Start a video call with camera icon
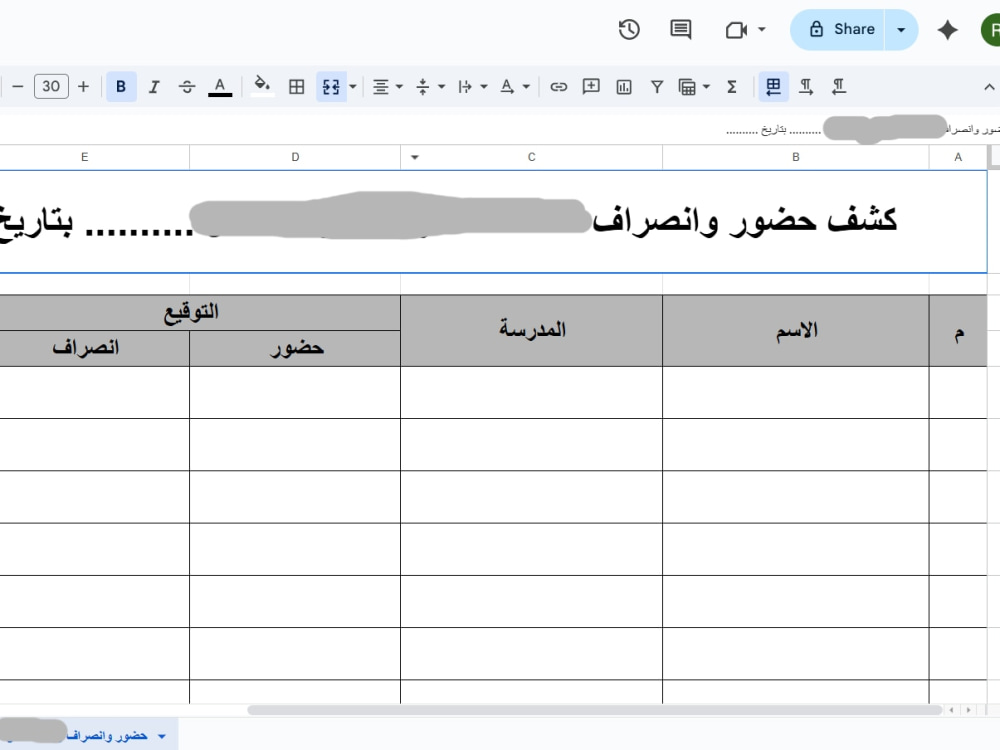 click(736, 30)
